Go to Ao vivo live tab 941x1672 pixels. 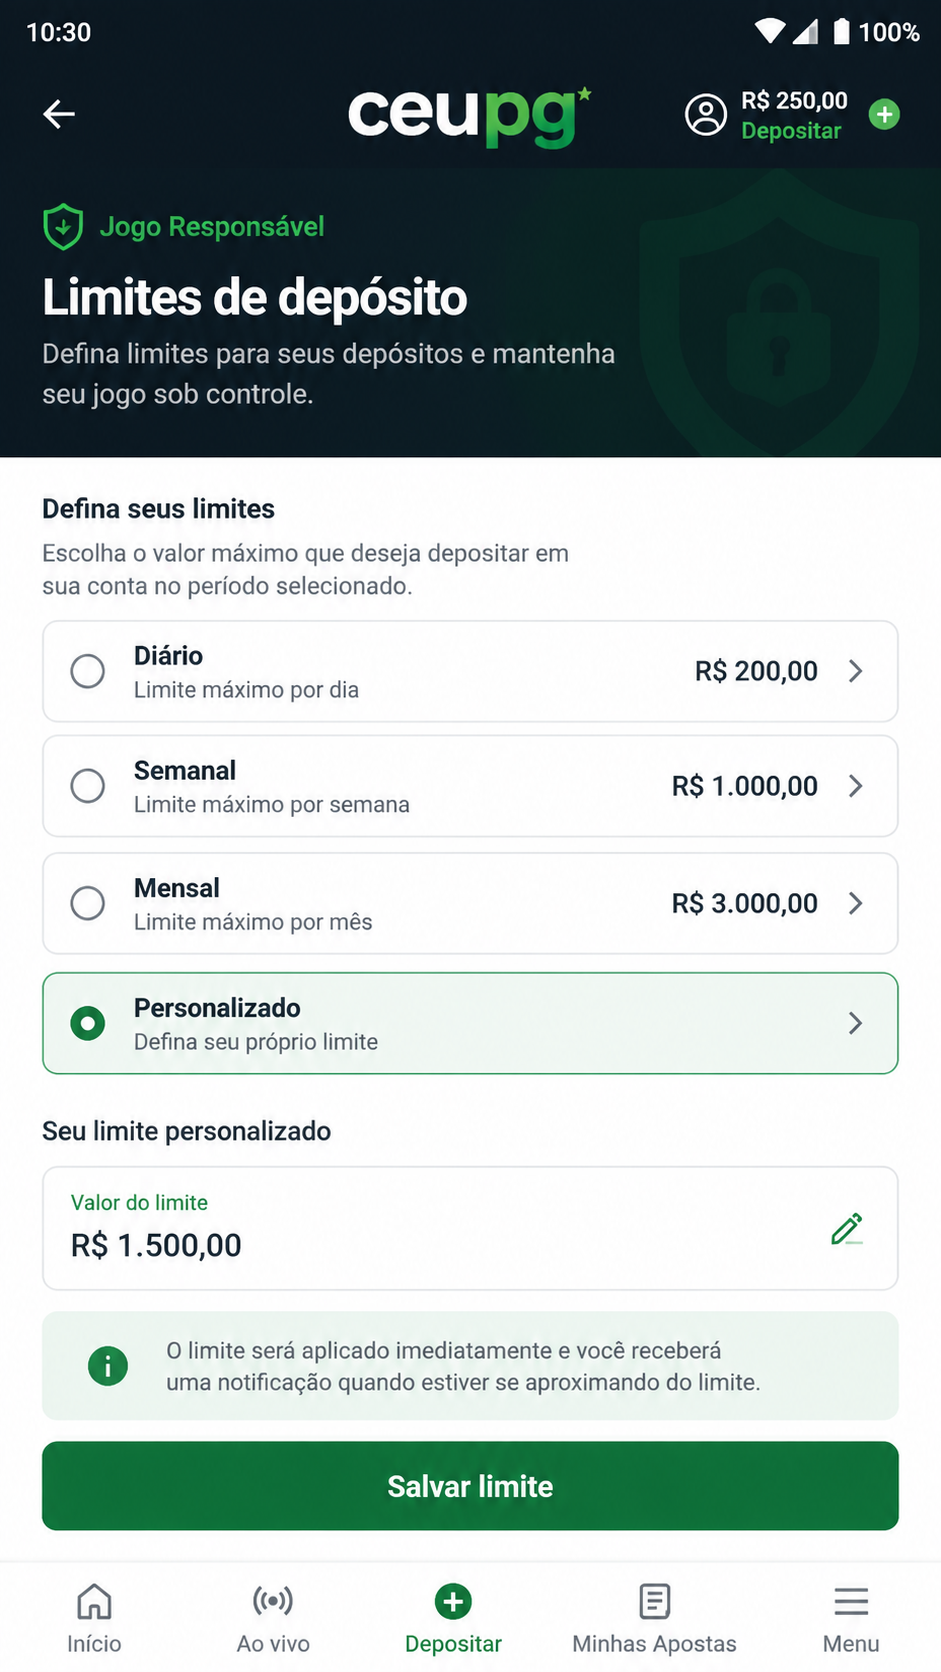(273, 1618)
